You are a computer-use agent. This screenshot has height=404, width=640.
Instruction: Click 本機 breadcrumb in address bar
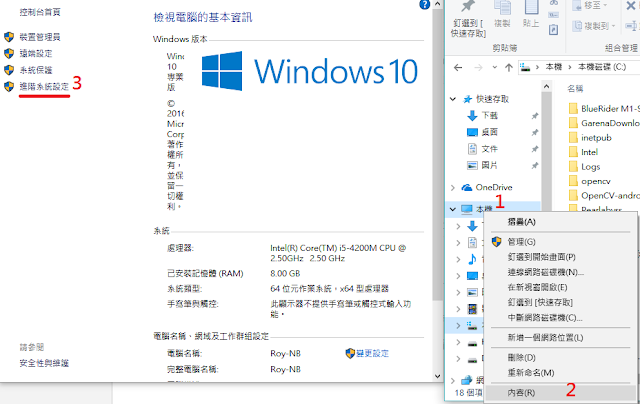click(553, 67)
